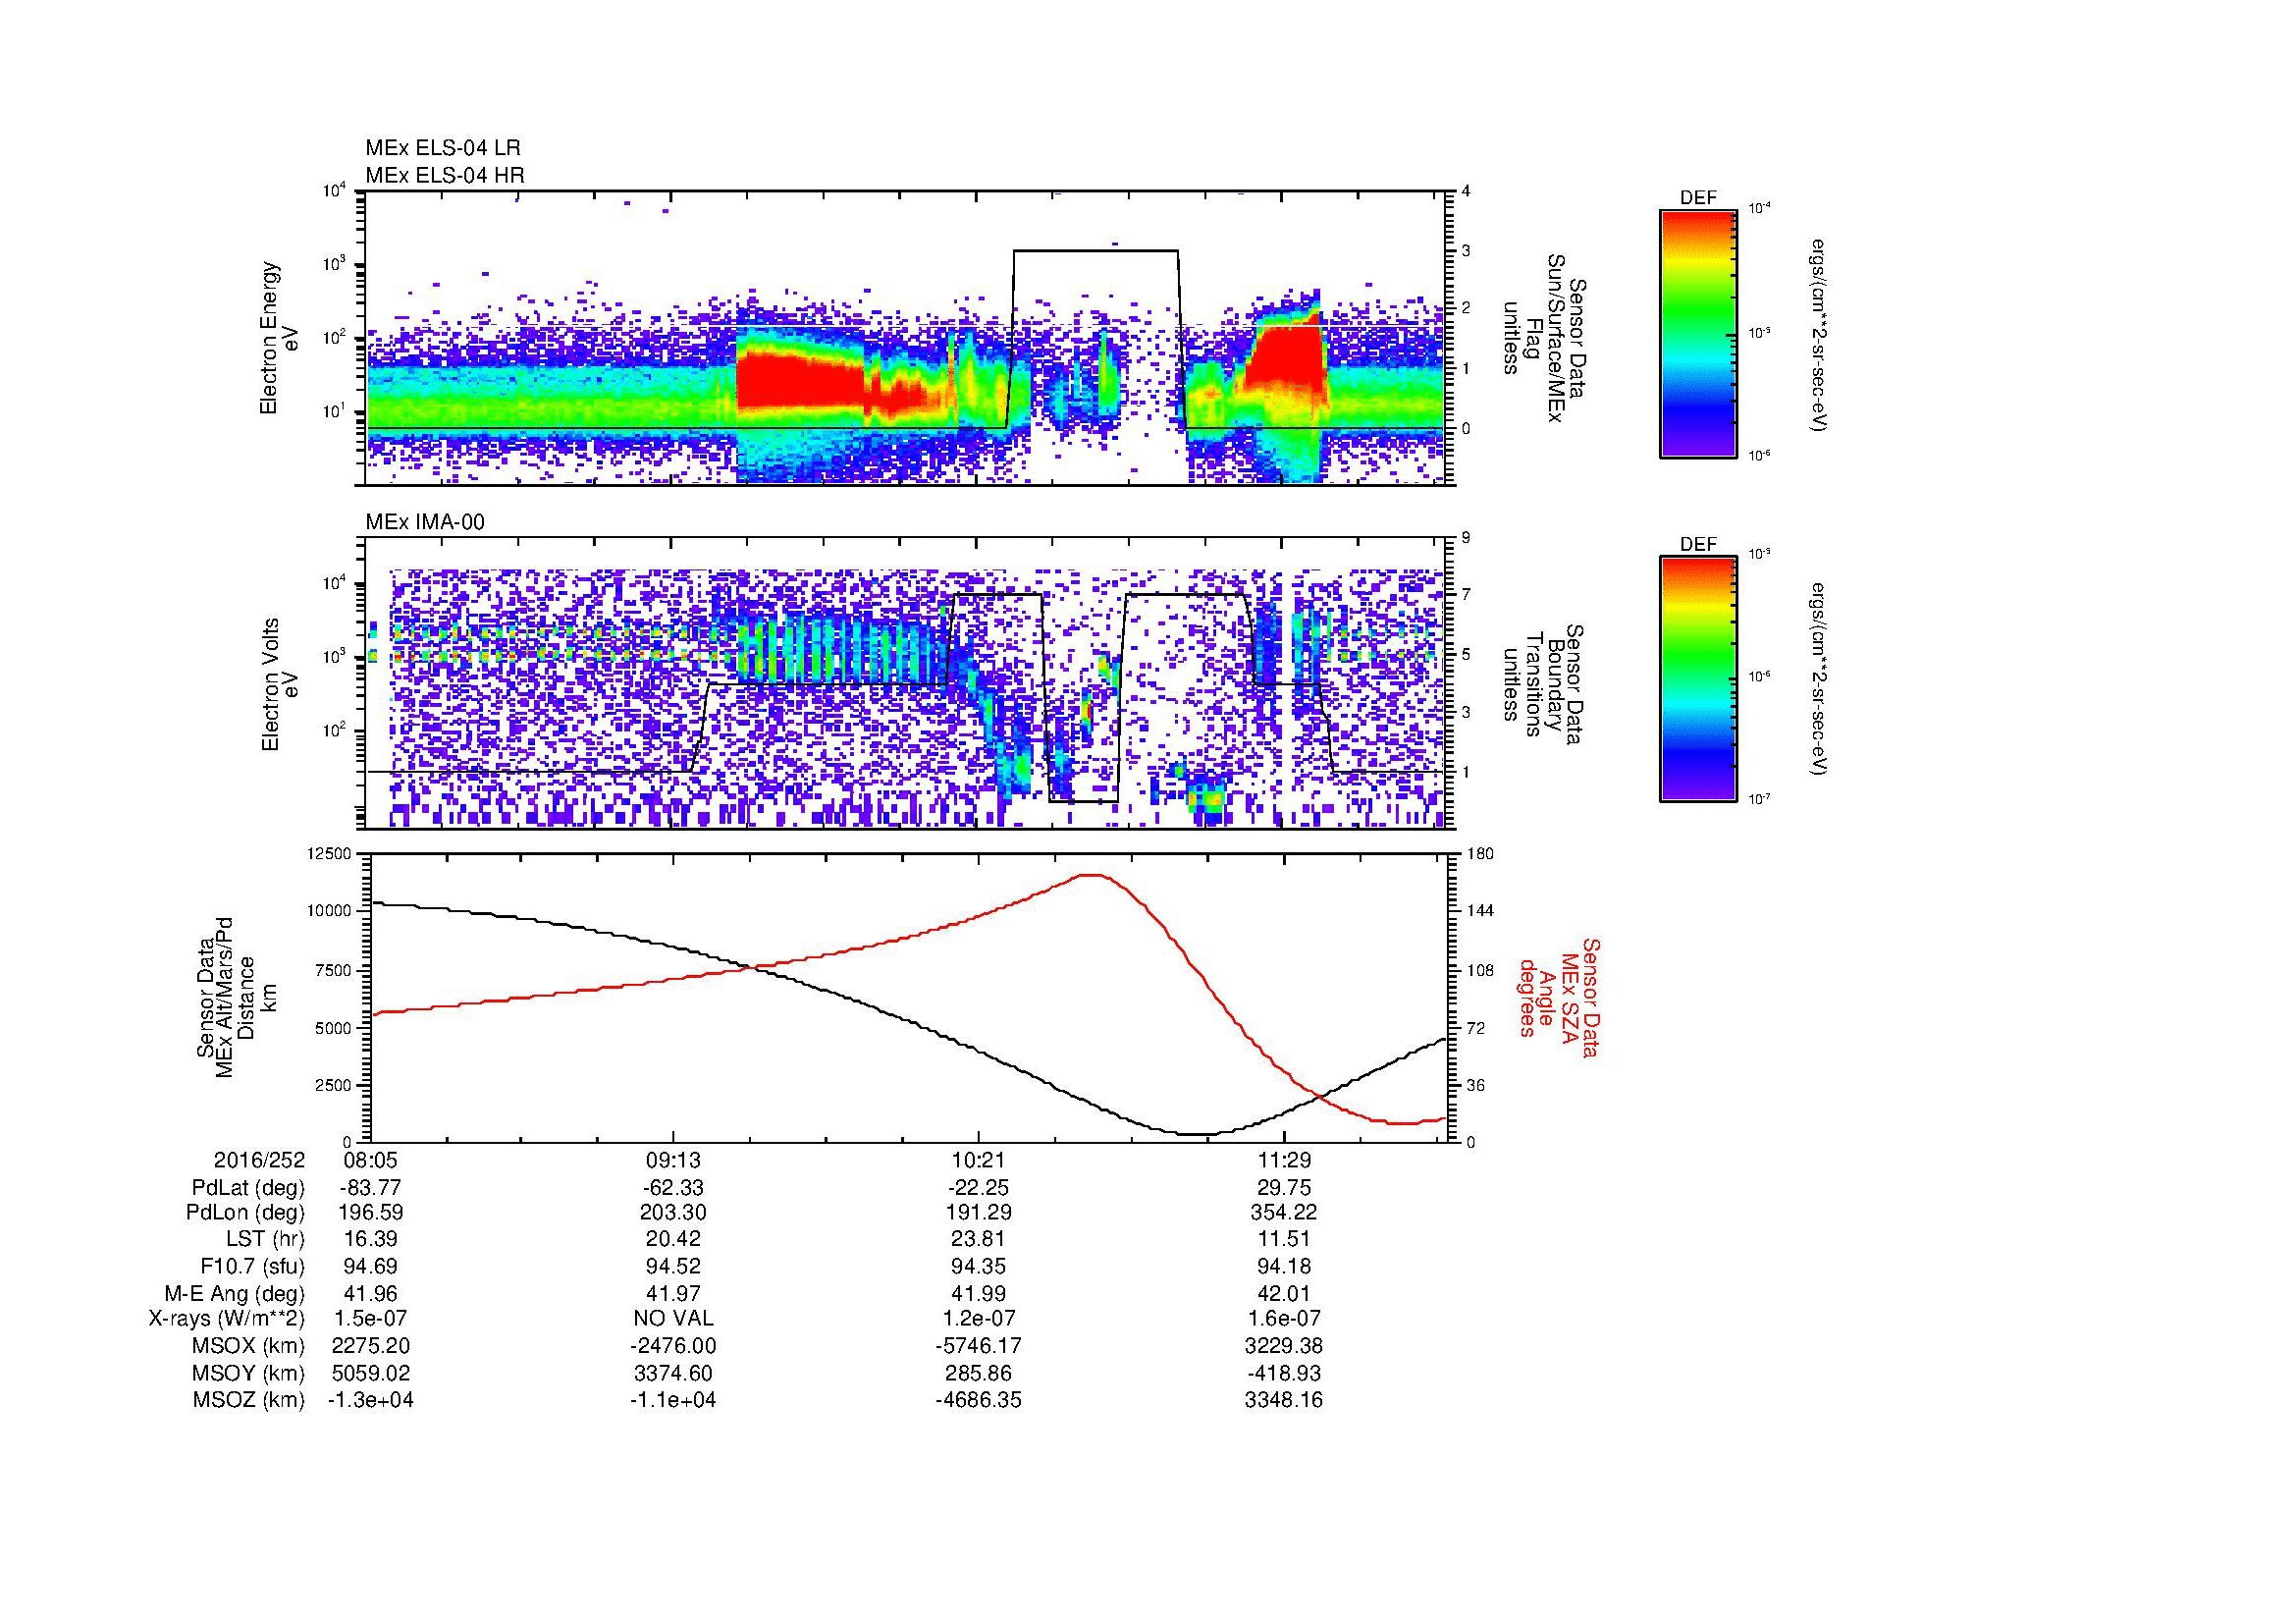Viewport: 2296px width, 1623px height.
Task: Click the 'MEx Alt/Mars/Pd Distance km' axis label
Action: click(236, 999)
